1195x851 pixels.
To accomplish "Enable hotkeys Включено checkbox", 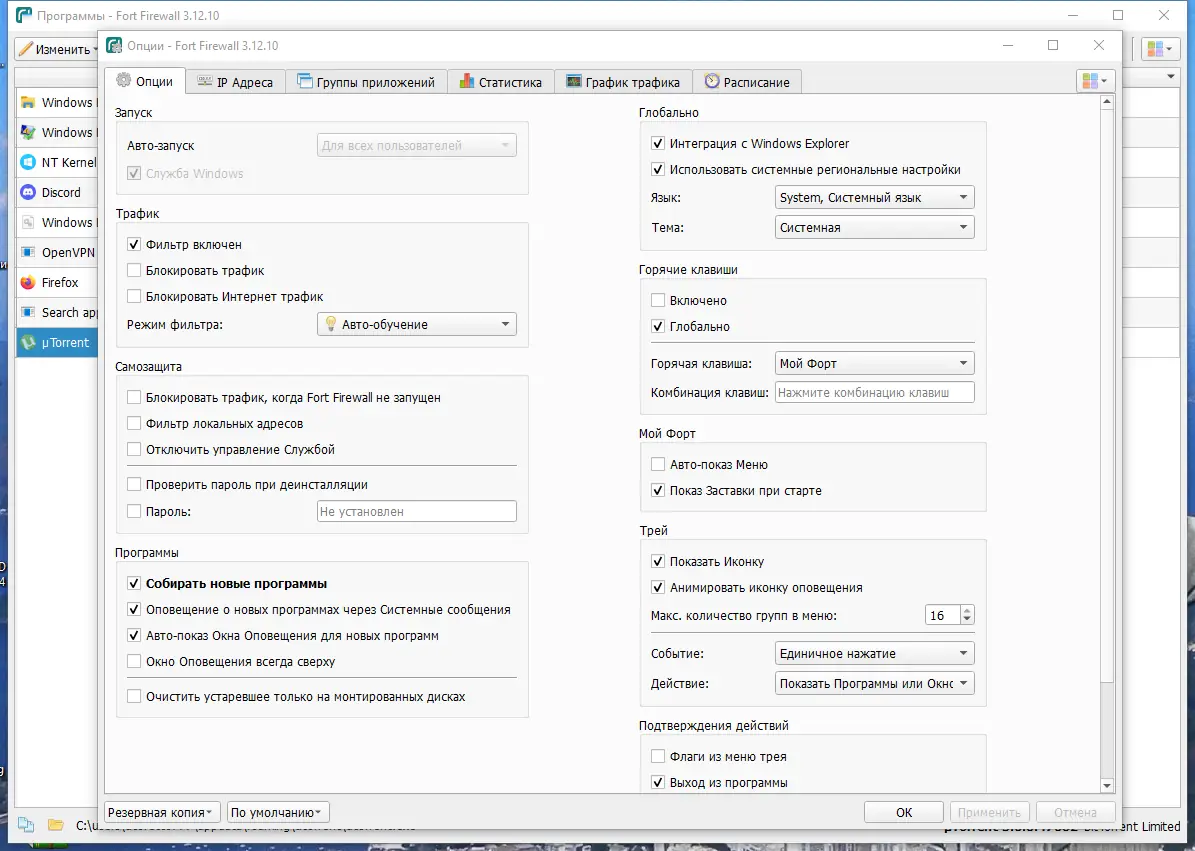I will [x=658, y=300].
